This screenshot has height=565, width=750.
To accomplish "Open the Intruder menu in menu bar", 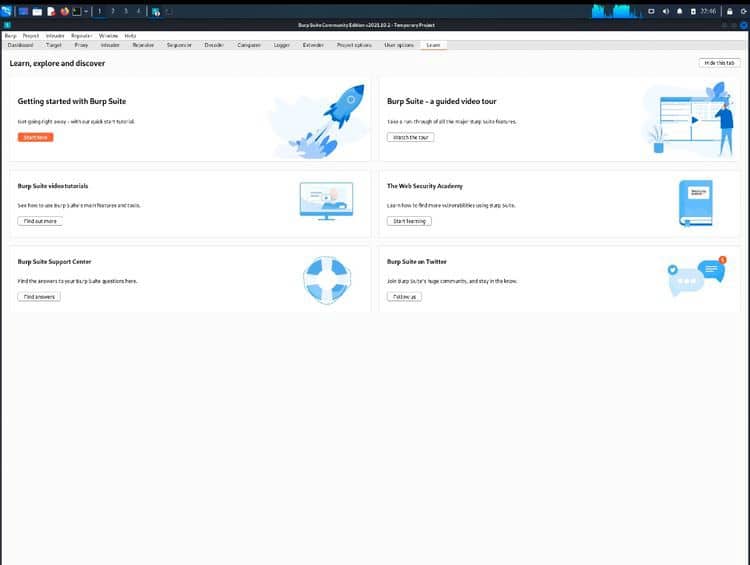I will (55, 36).
